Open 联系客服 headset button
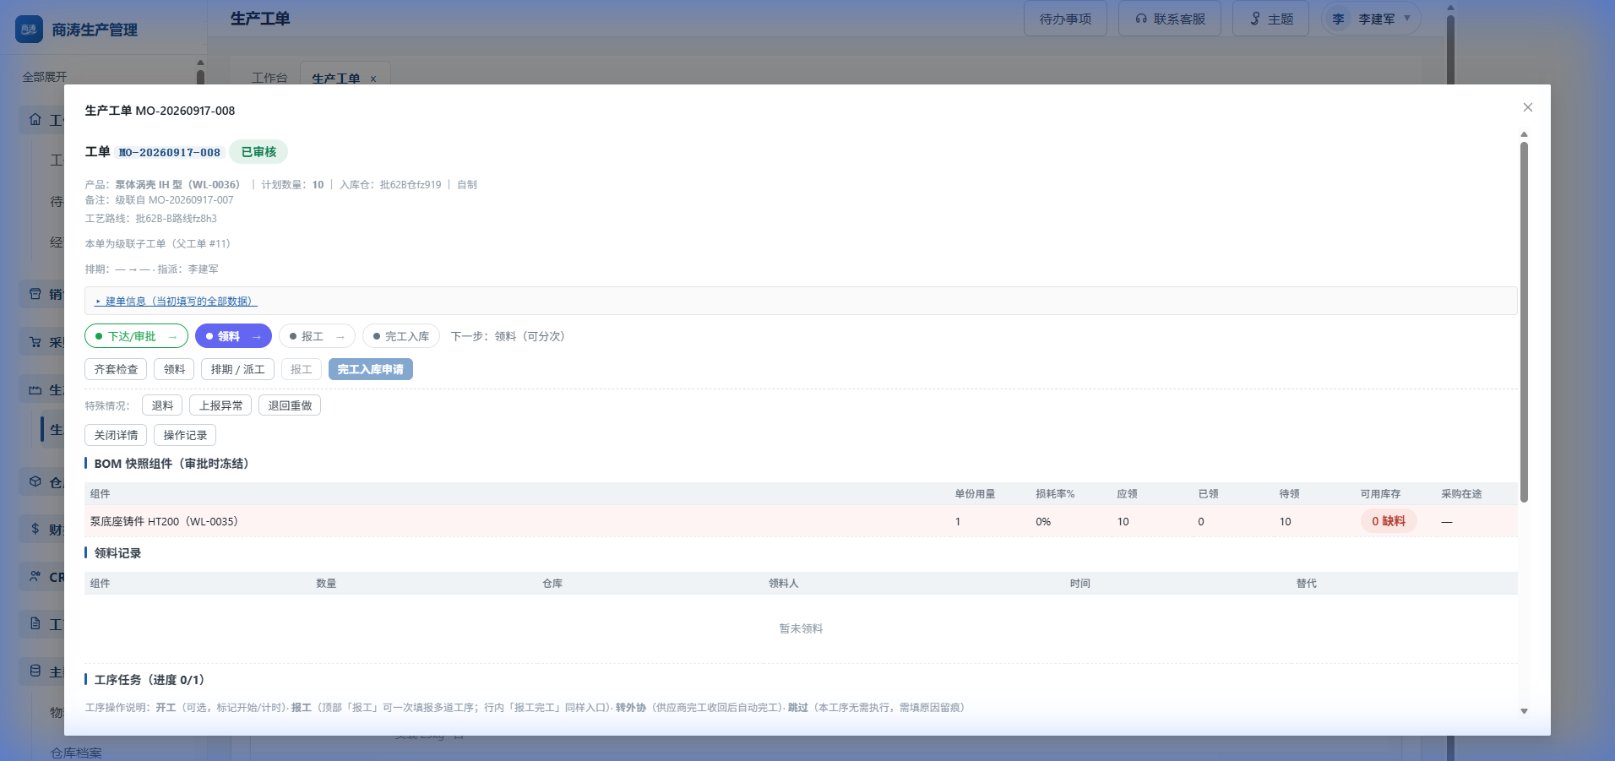This screenshot has height=761, width=1615. tap(1170, 19)
